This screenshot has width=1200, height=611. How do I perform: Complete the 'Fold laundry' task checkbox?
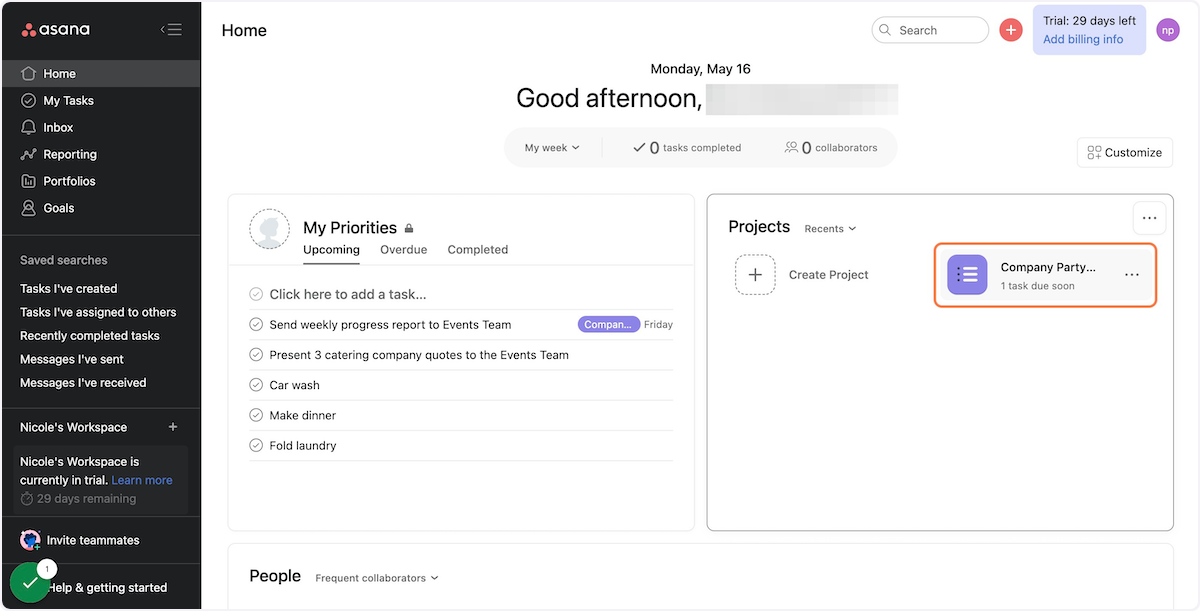coord(256,446)
